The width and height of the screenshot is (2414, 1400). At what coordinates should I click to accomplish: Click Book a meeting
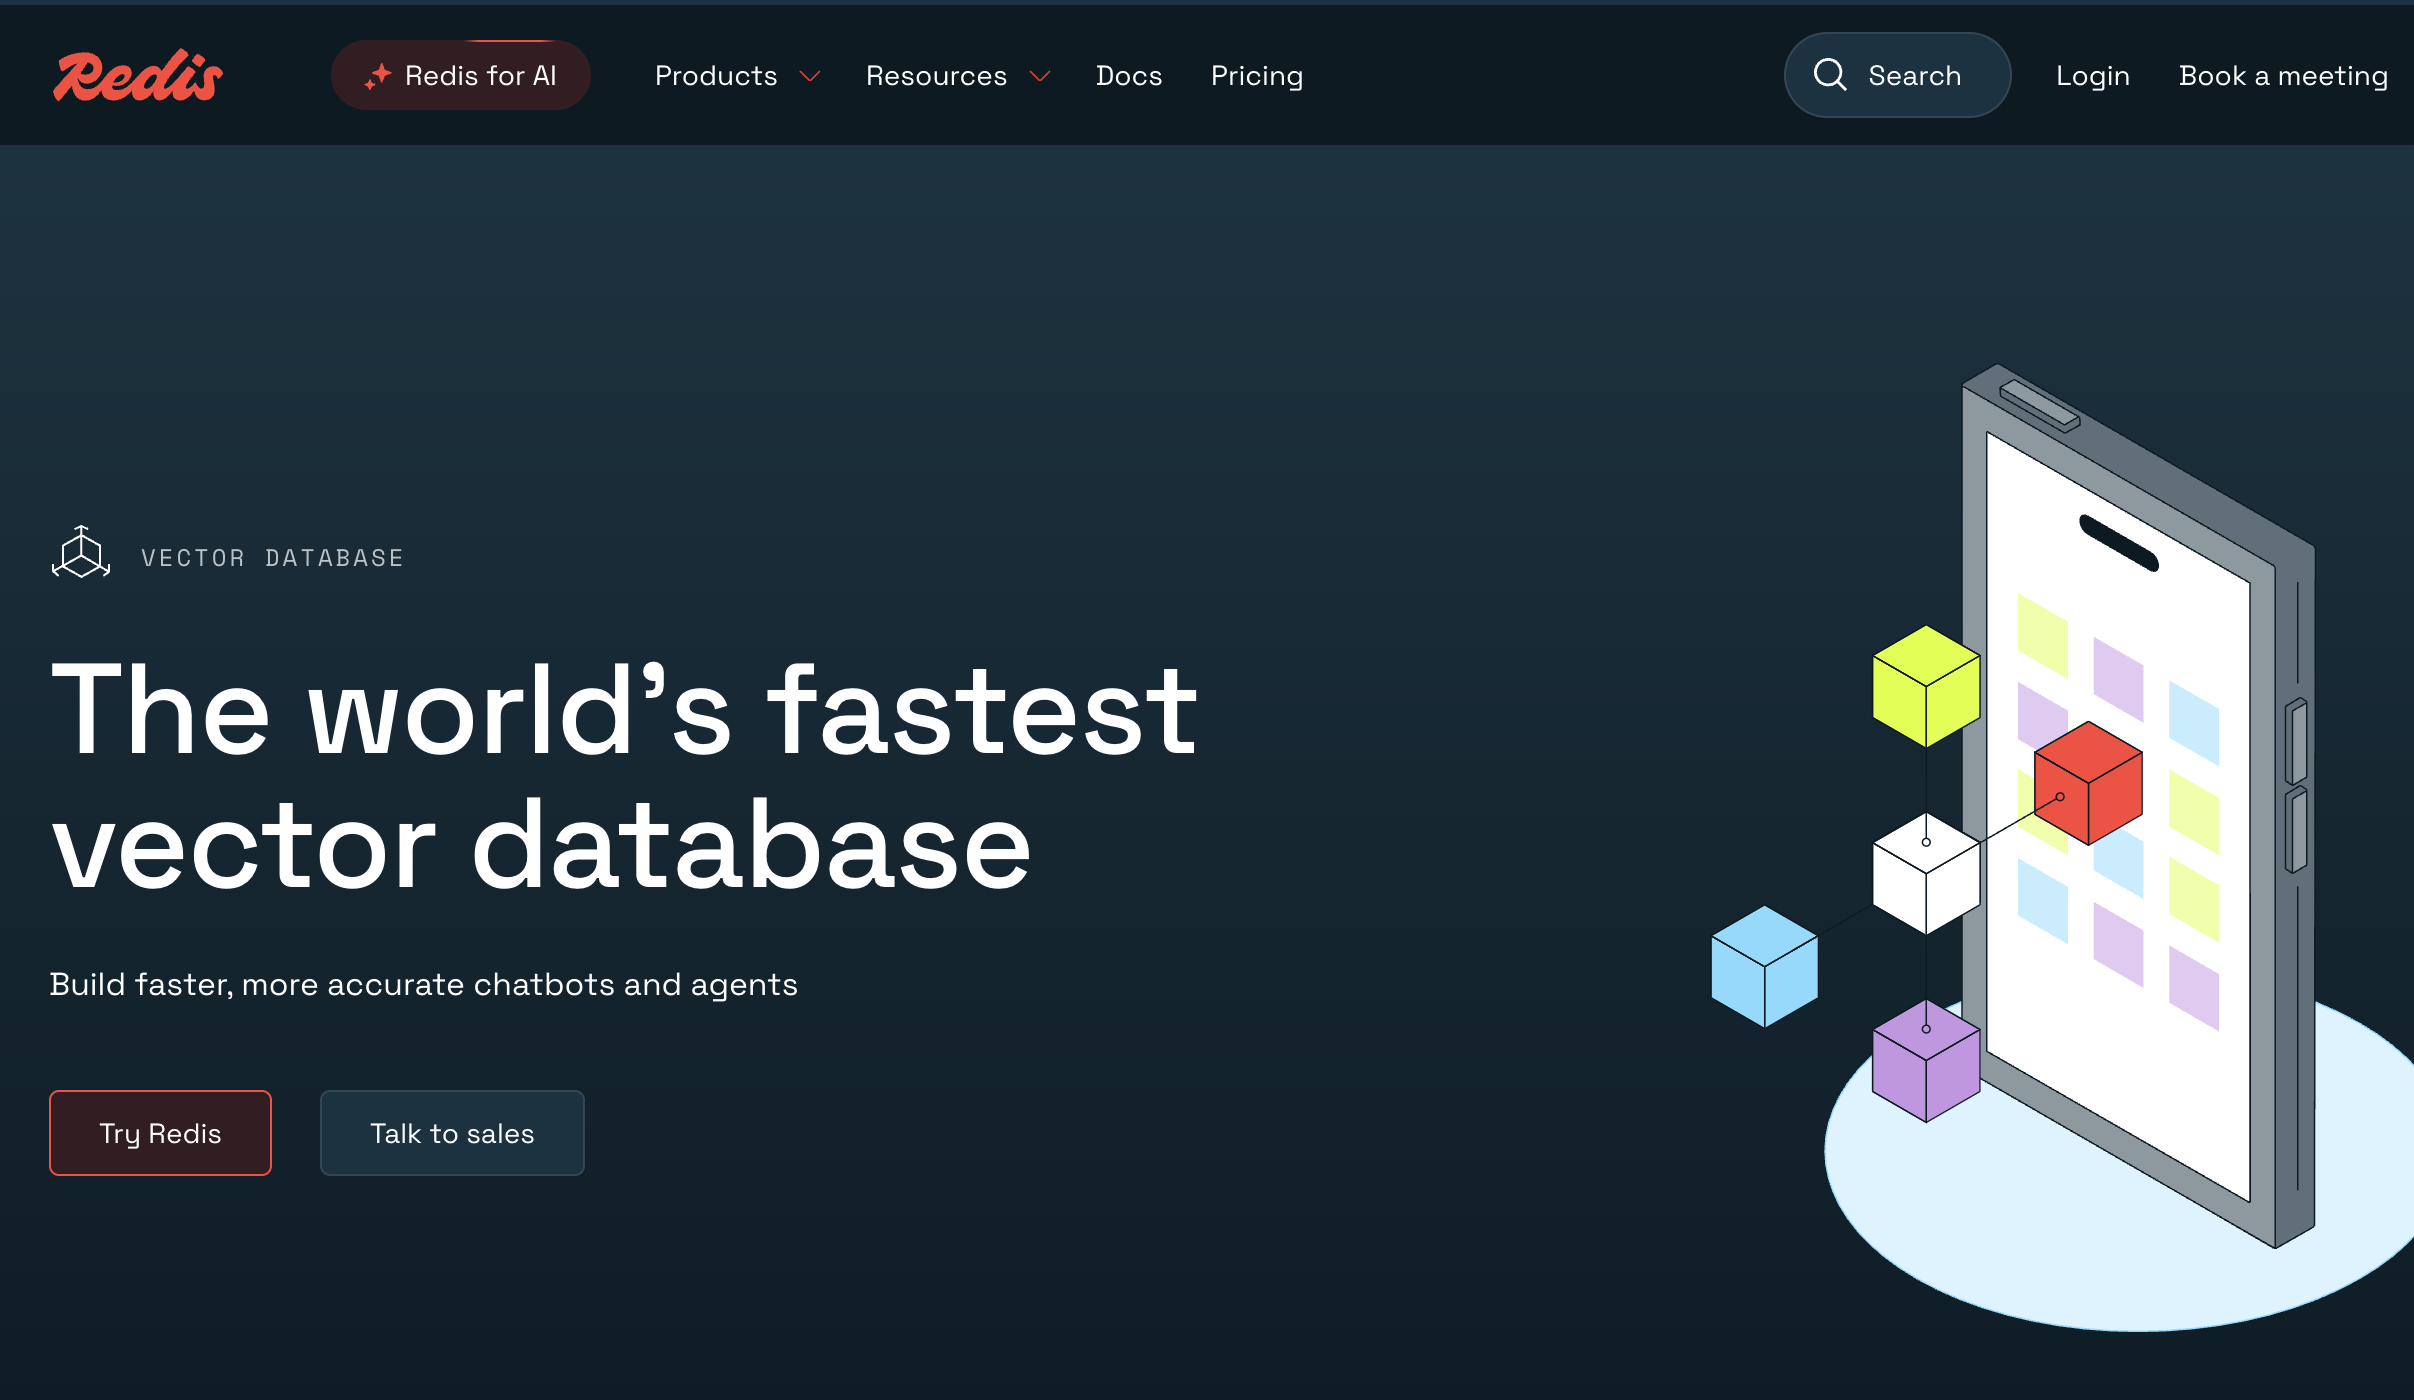coord(2283,76)
